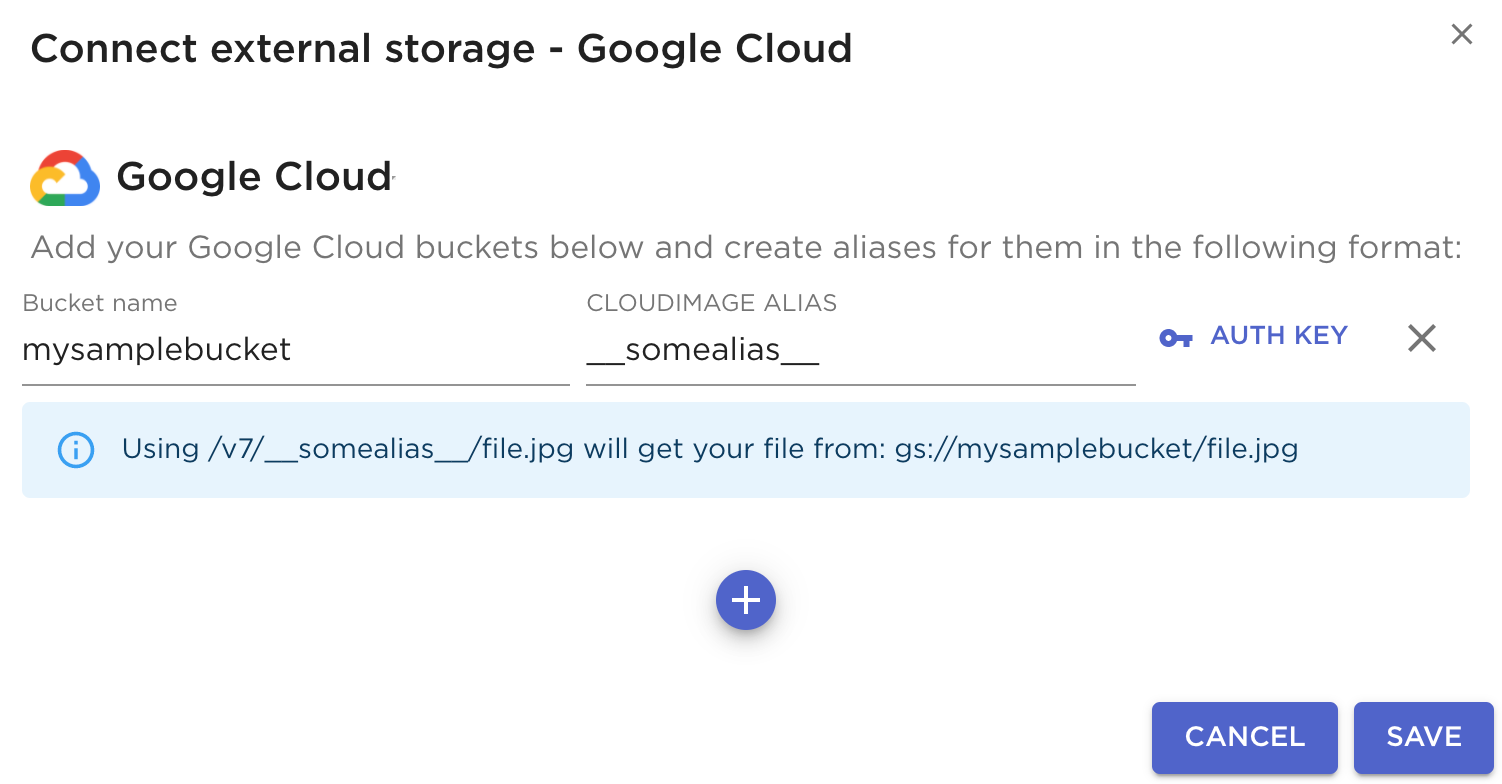
Task: Click the Google Cloud heading text
Action: coord(254,177)
